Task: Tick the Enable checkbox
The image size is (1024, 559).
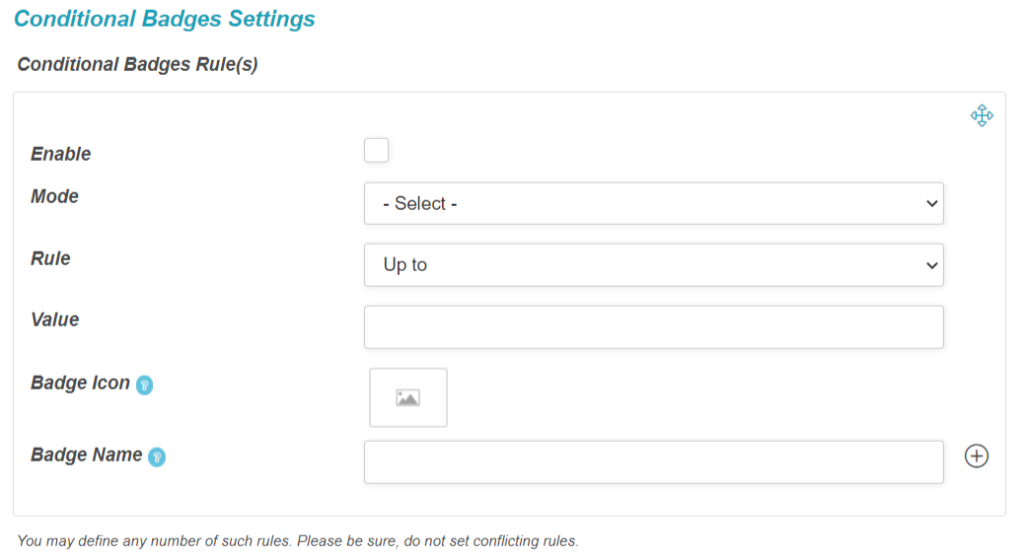Action: click(376, 150)
